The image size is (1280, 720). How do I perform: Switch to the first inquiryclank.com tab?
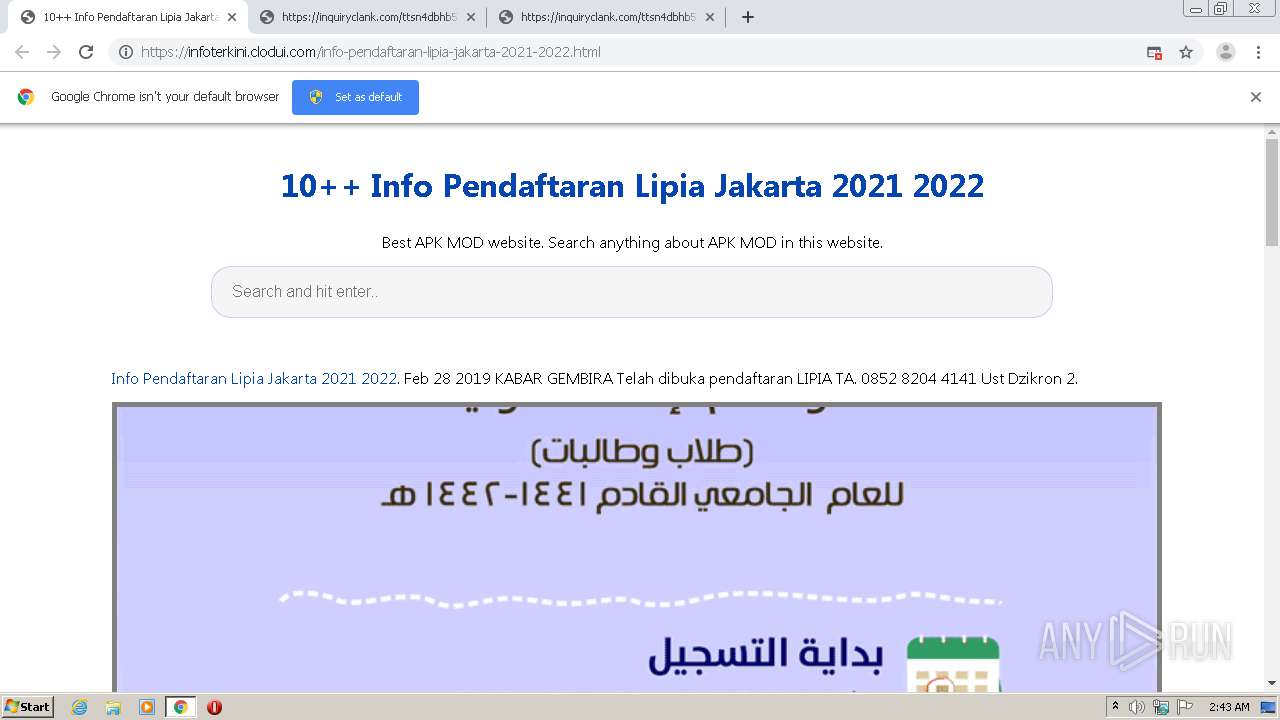point(368,17)
